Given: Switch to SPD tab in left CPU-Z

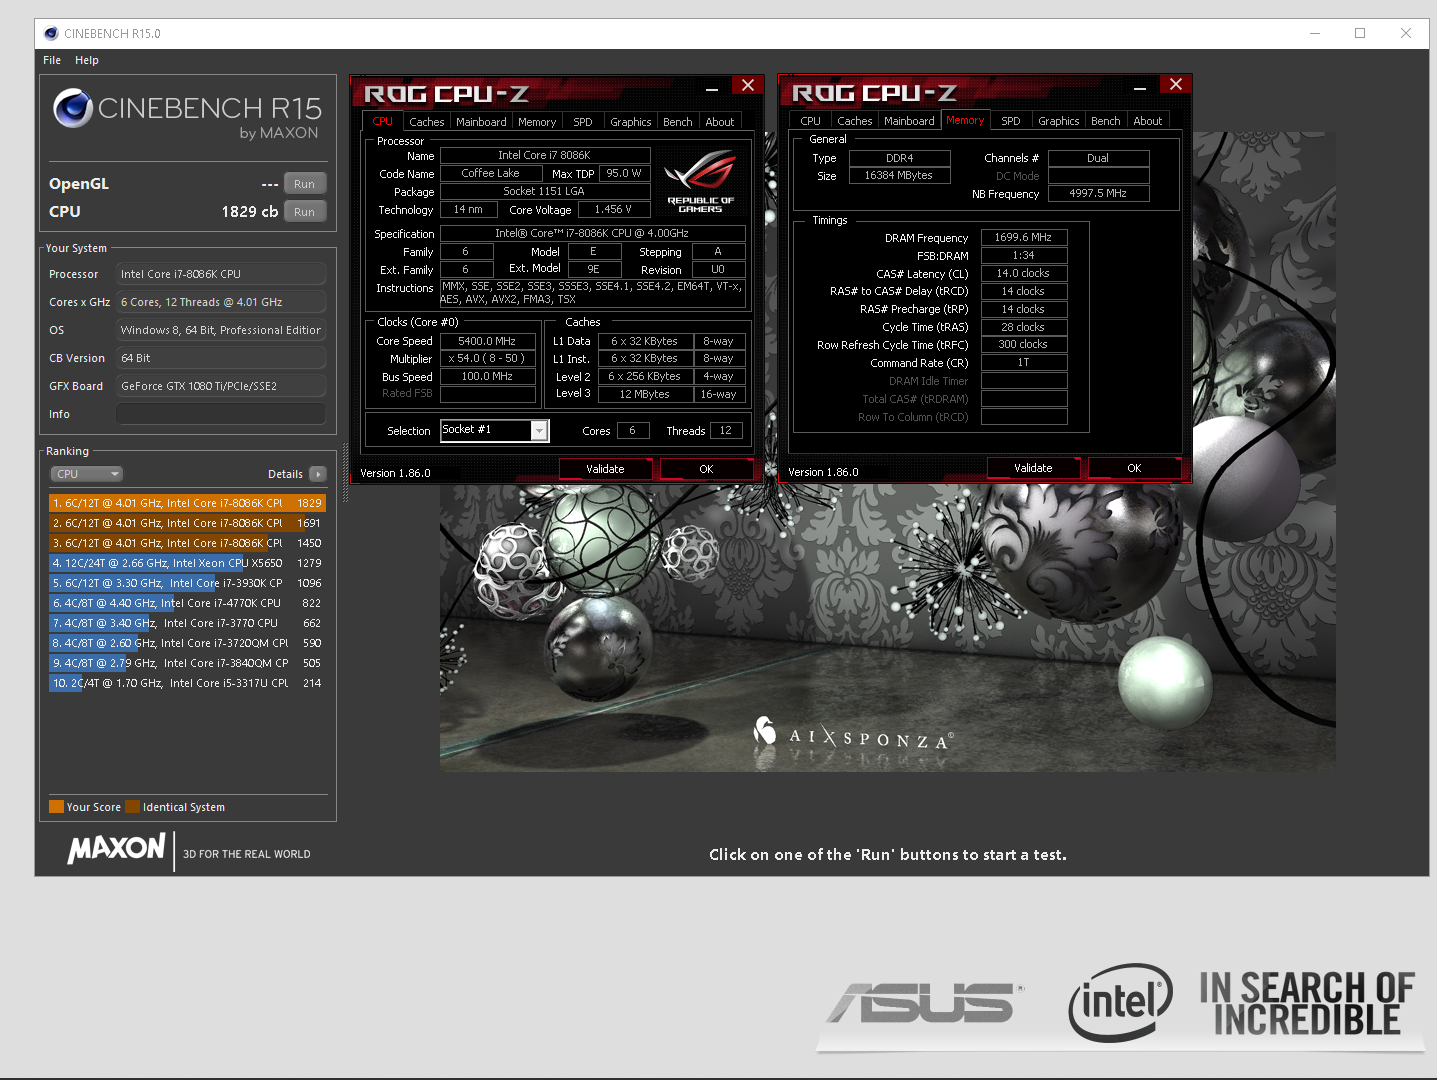Looking at the screenshot, I should 583,122.
